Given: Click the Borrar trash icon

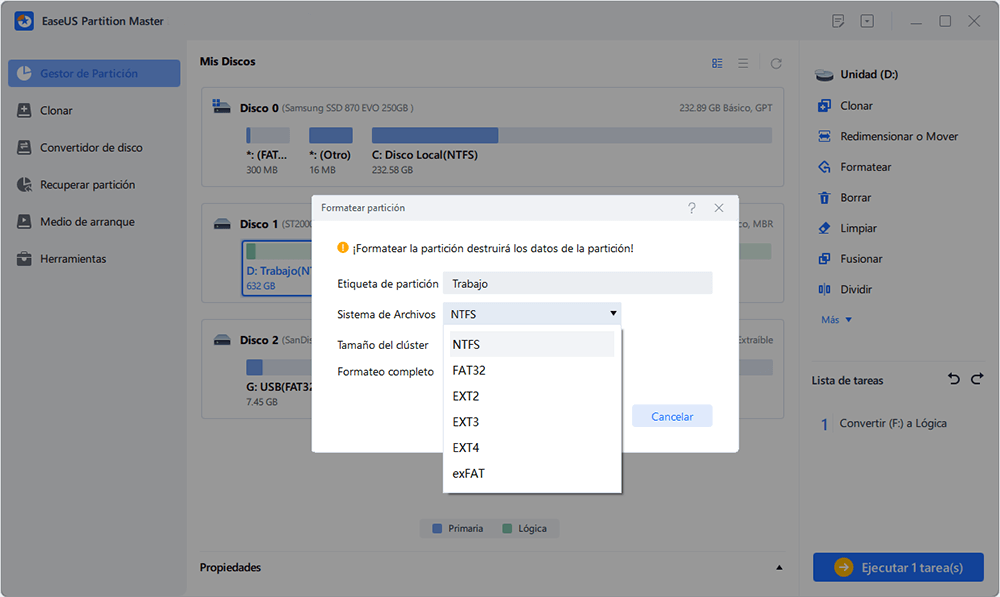Looking at the screenshot, I should tap(824, 197).
